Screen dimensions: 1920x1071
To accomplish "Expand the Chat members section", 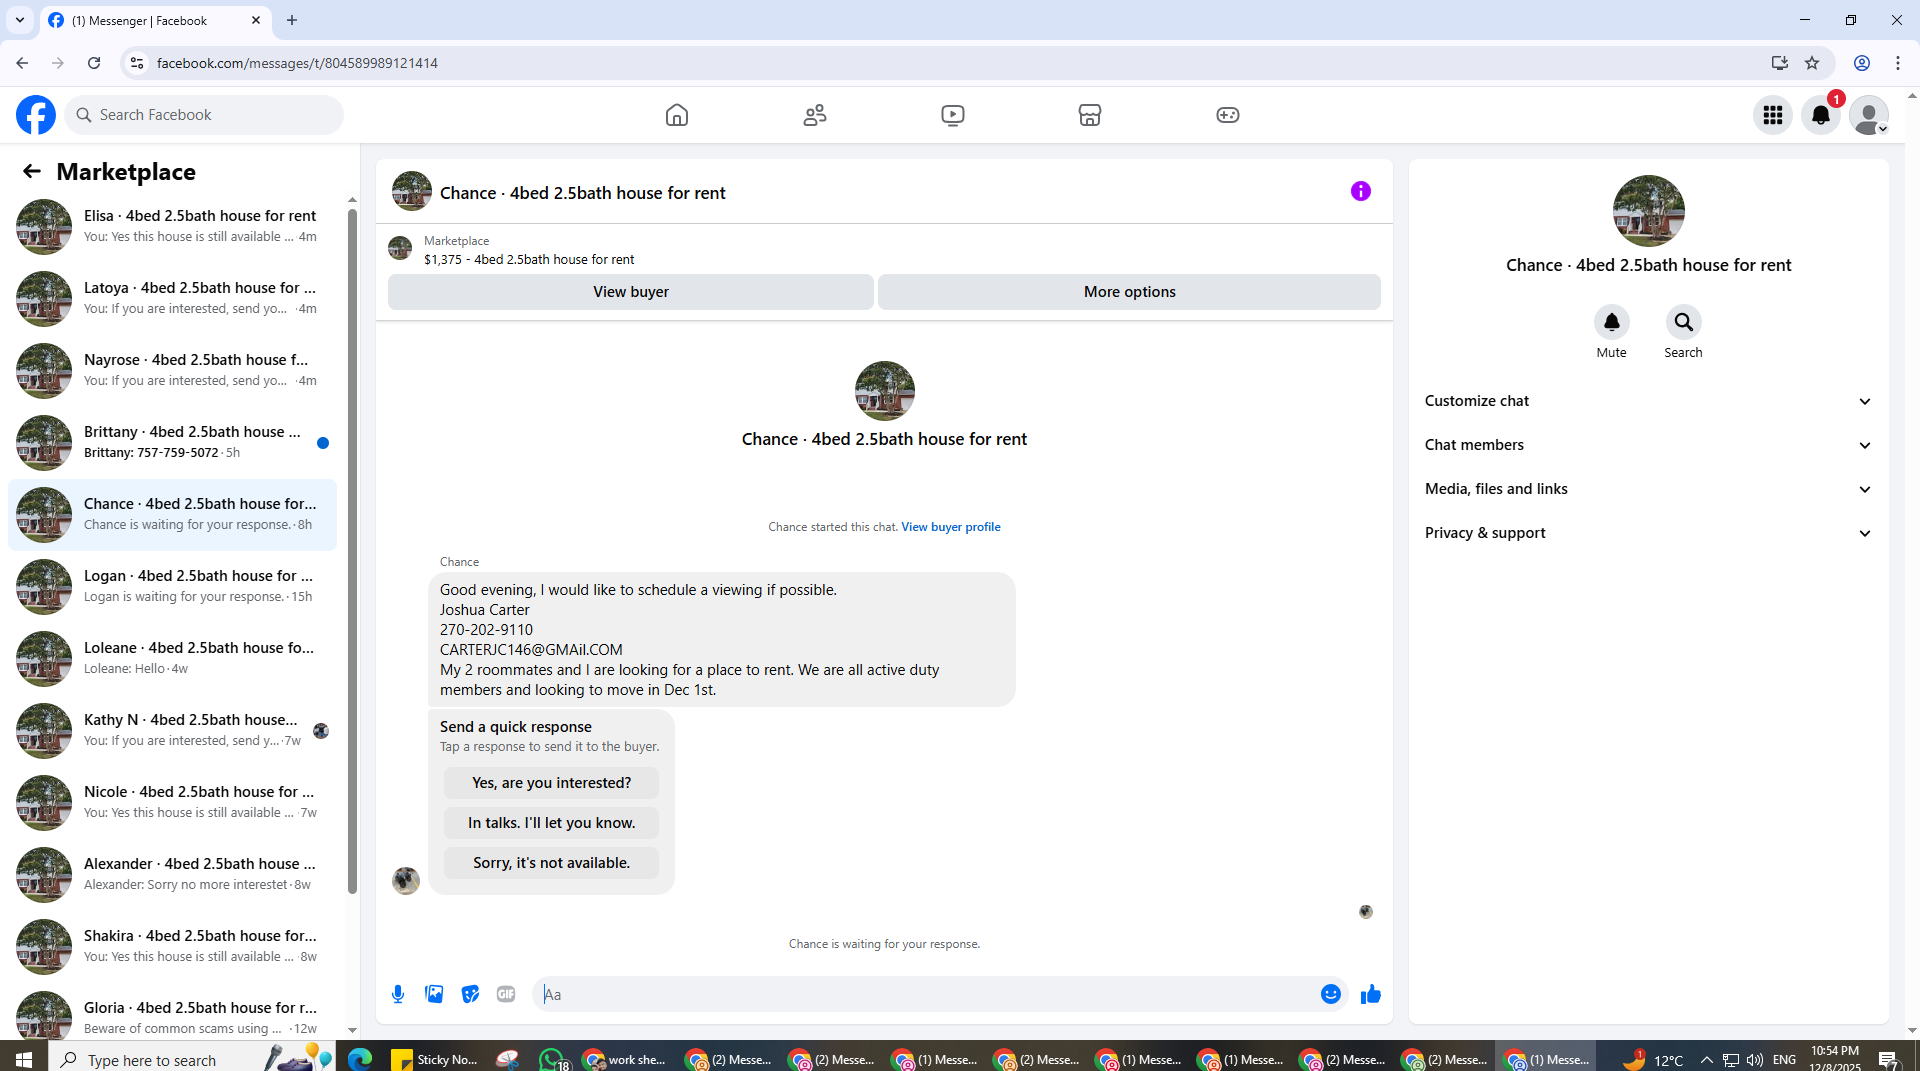I will [x=1648, y=445].
